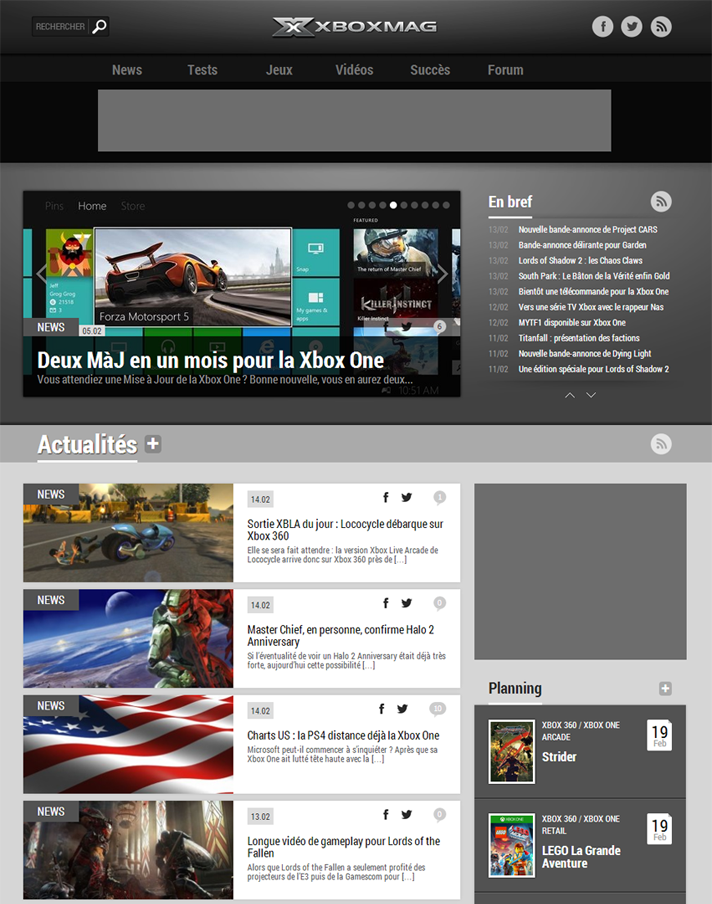Click plus icon next to Planning
The width and height of the screenshot is (712, 904).
(665, 688)
